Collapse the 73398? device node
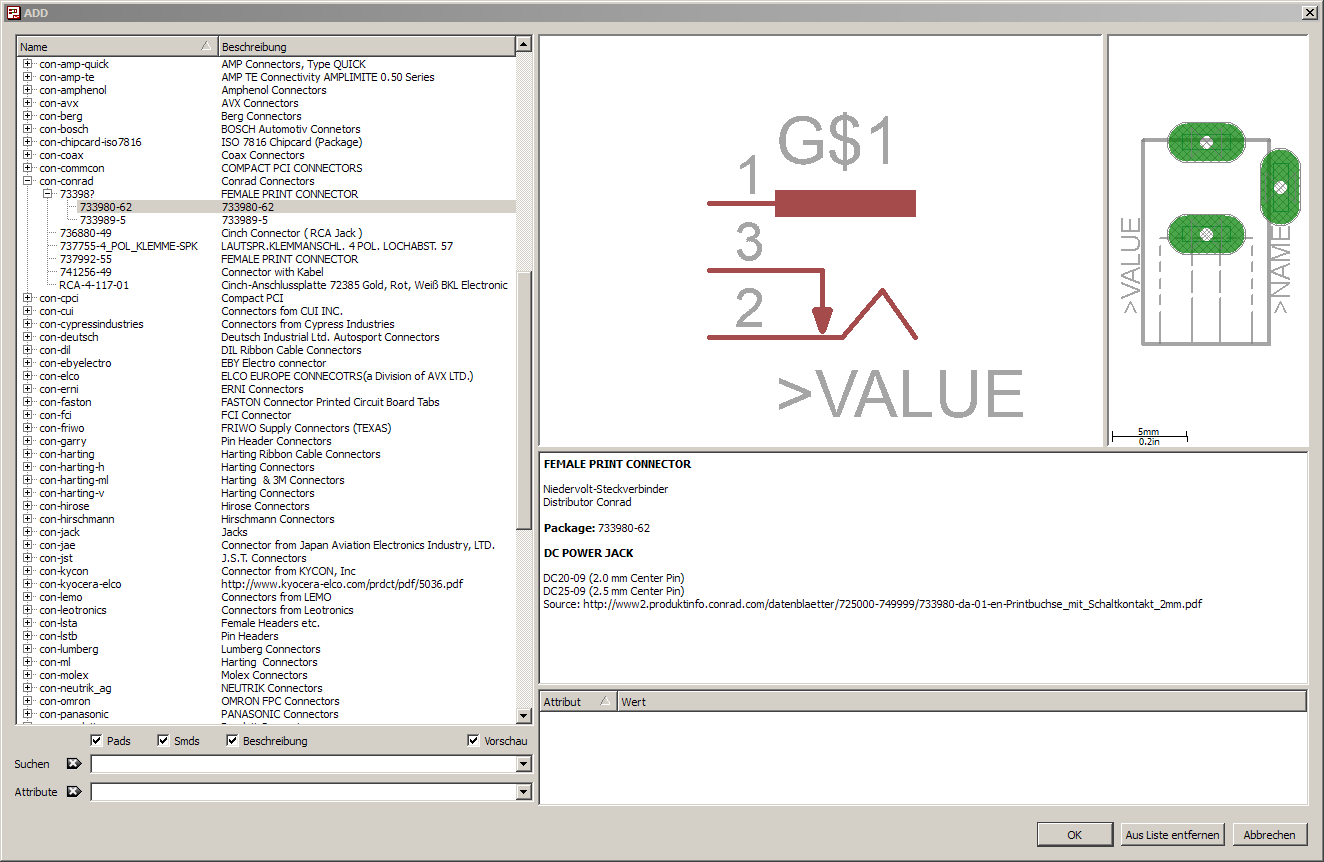The width and height of the screenshot is (1324, 862). 48,194
